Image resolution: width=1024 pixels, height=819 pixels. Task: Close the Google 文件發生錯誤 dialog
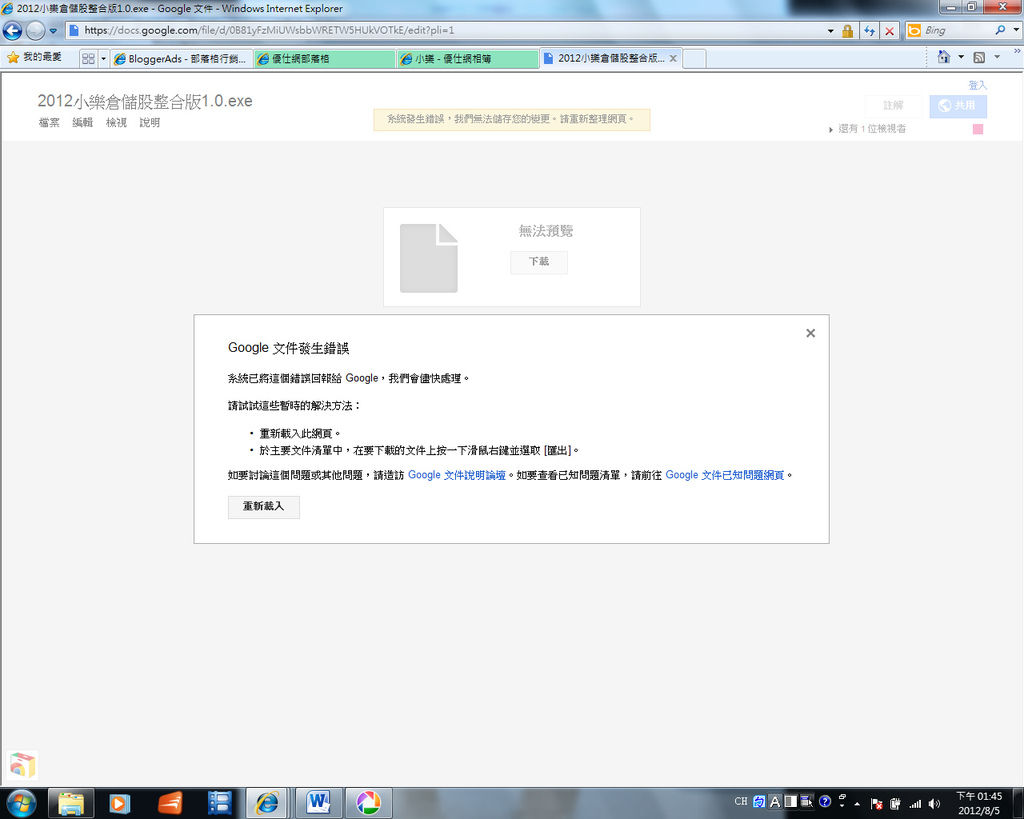click(810, 333)
